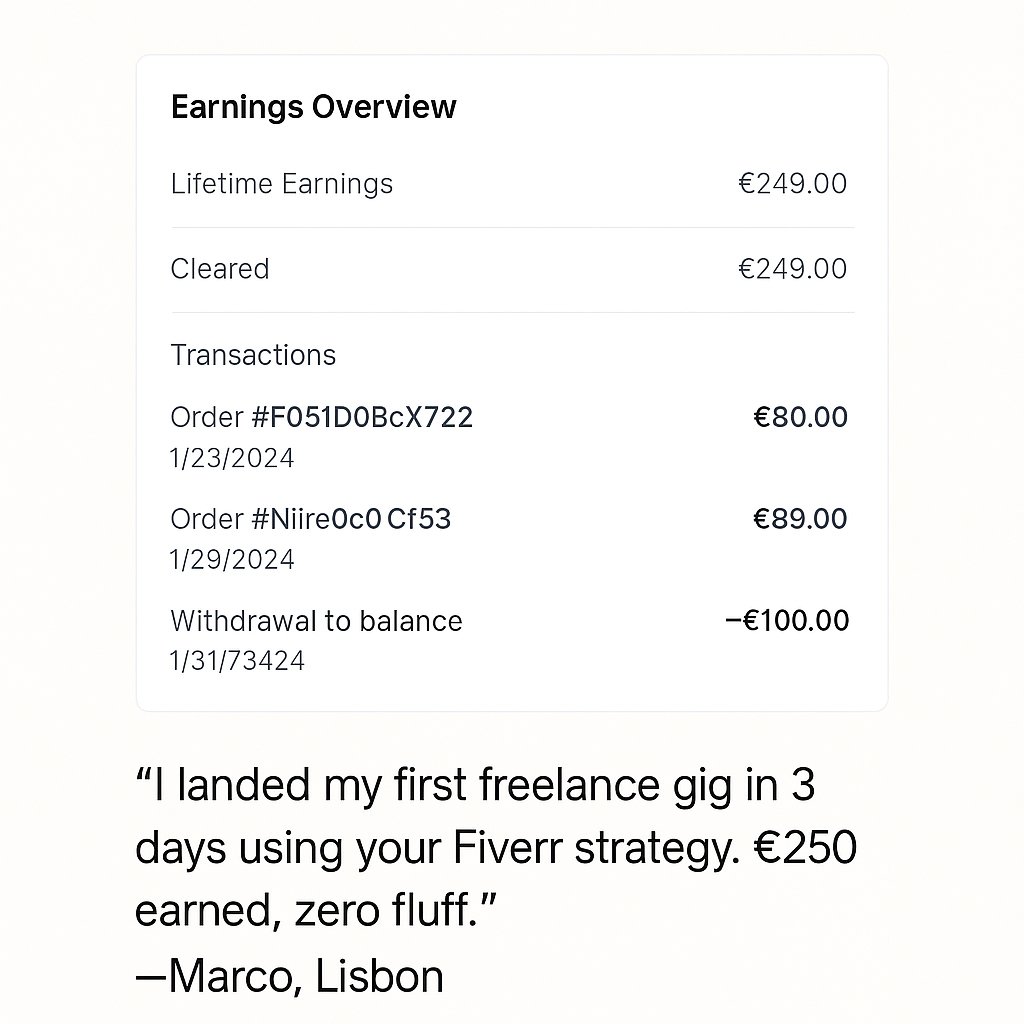1024x1024 pixels.
Task: Click the 1/29/2024 transaction date
Action: point(232,559)
